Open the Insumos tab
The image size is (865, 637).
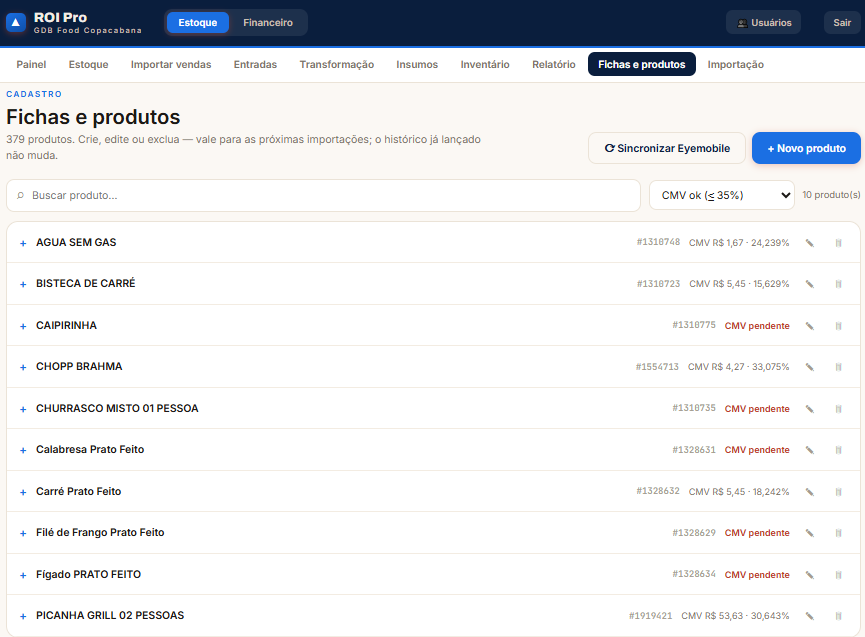417,65
